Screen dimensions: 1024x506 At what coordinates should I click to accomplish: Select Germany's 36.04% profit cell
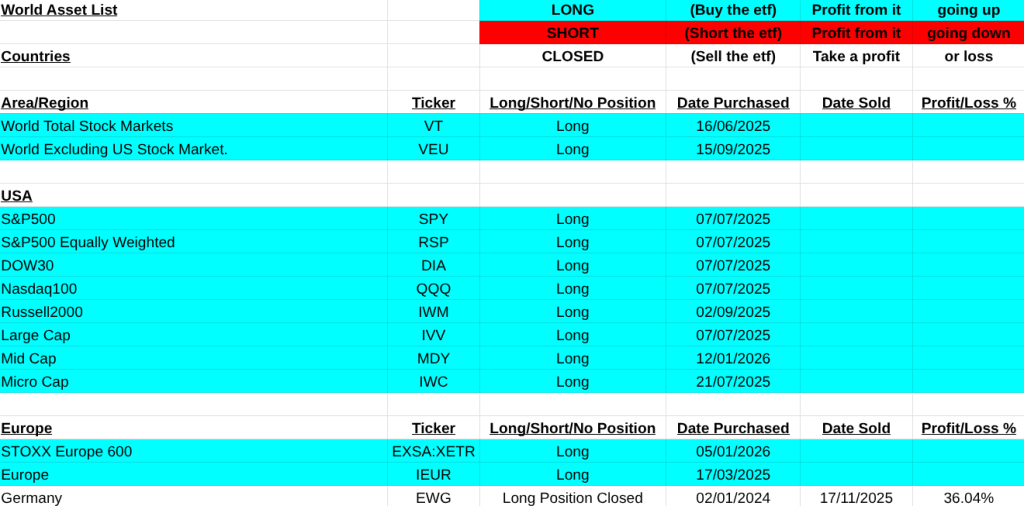pyautogui.click(x=968, y=497)
